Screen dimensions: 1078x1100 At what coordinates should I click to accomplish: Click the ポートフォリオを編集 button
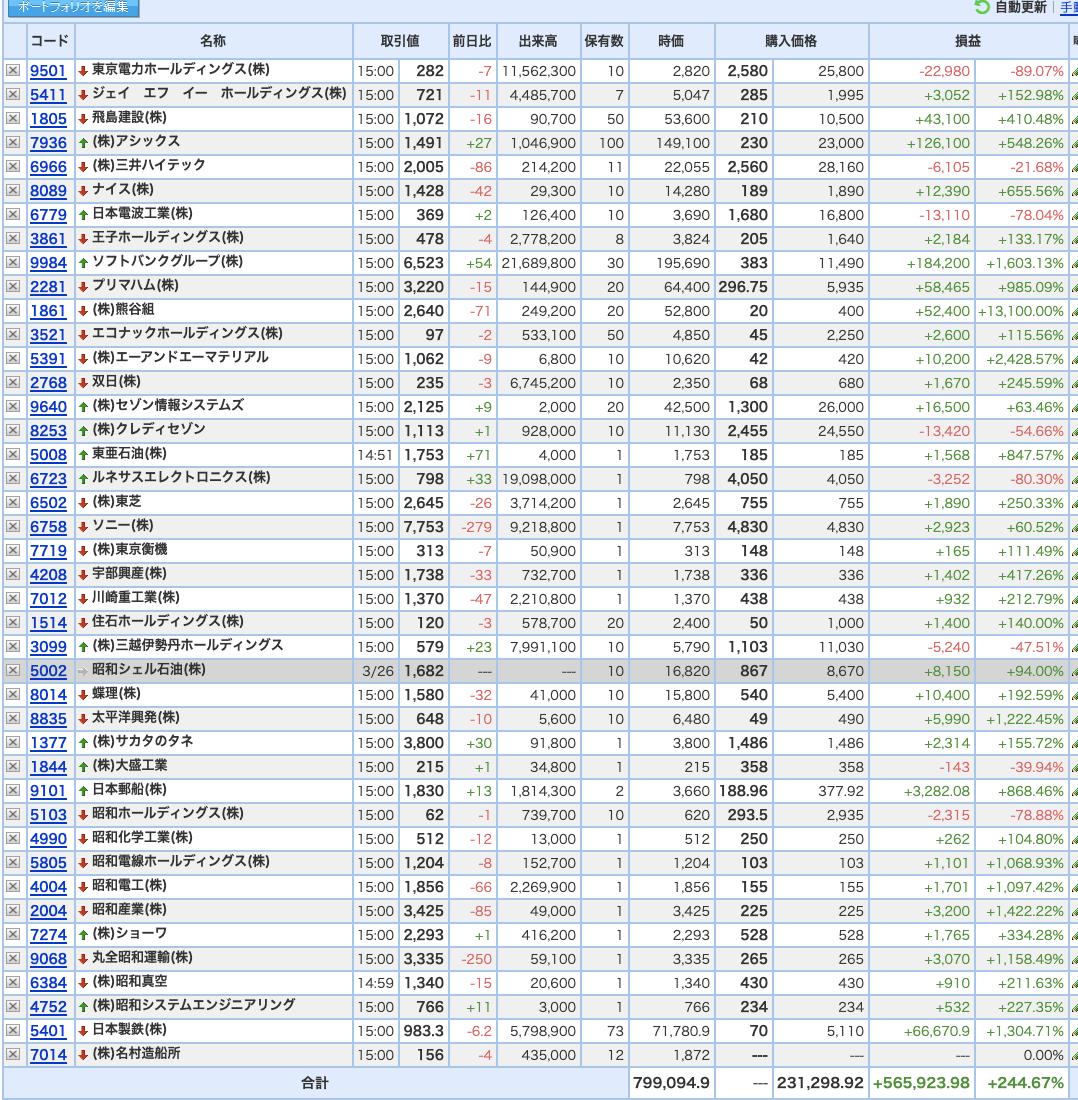(x=73, y=8)
